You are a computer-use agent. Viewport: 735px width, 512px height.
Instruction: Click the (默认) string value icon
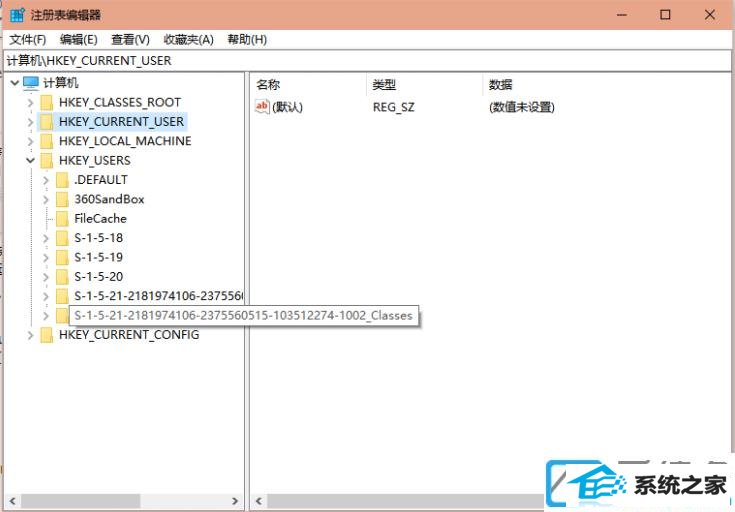point(262,106)
